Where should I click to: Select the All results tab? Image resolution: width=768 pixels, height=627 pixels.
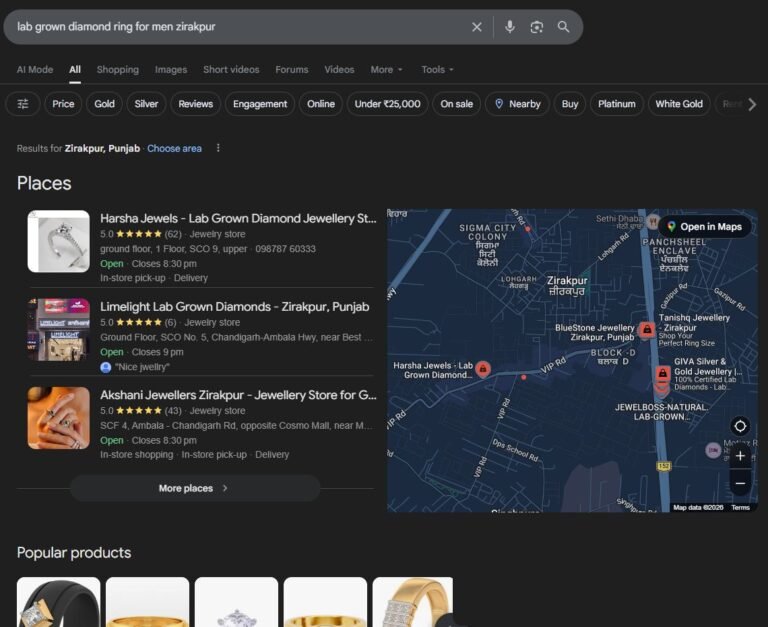[75, 70]
